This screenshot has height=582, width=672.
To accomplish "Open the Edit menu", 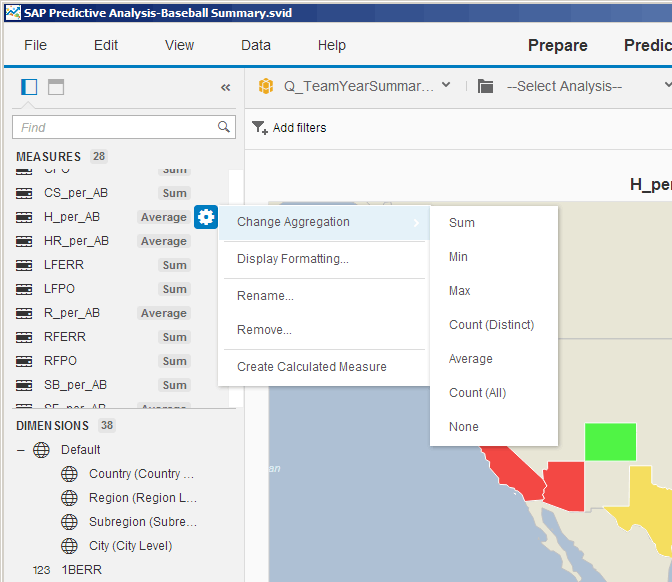I will 106,45.
